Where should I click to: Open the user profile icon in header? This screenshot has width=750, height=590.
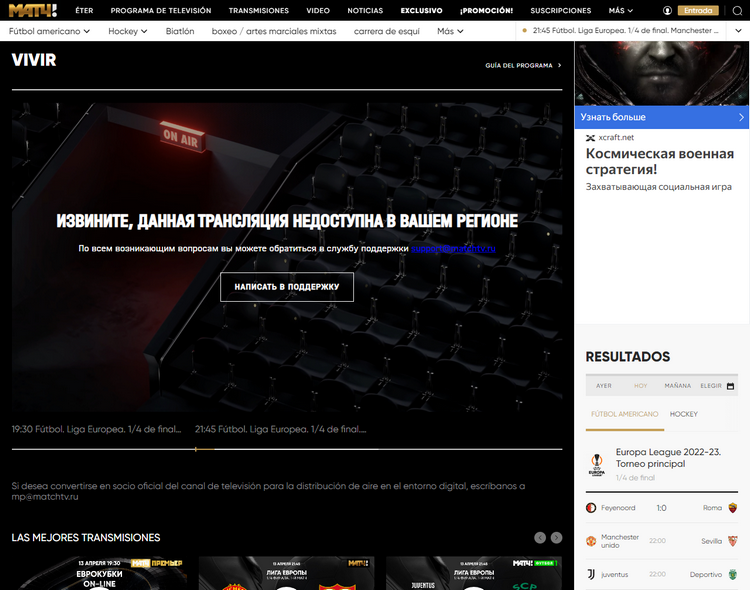[667, 11]
